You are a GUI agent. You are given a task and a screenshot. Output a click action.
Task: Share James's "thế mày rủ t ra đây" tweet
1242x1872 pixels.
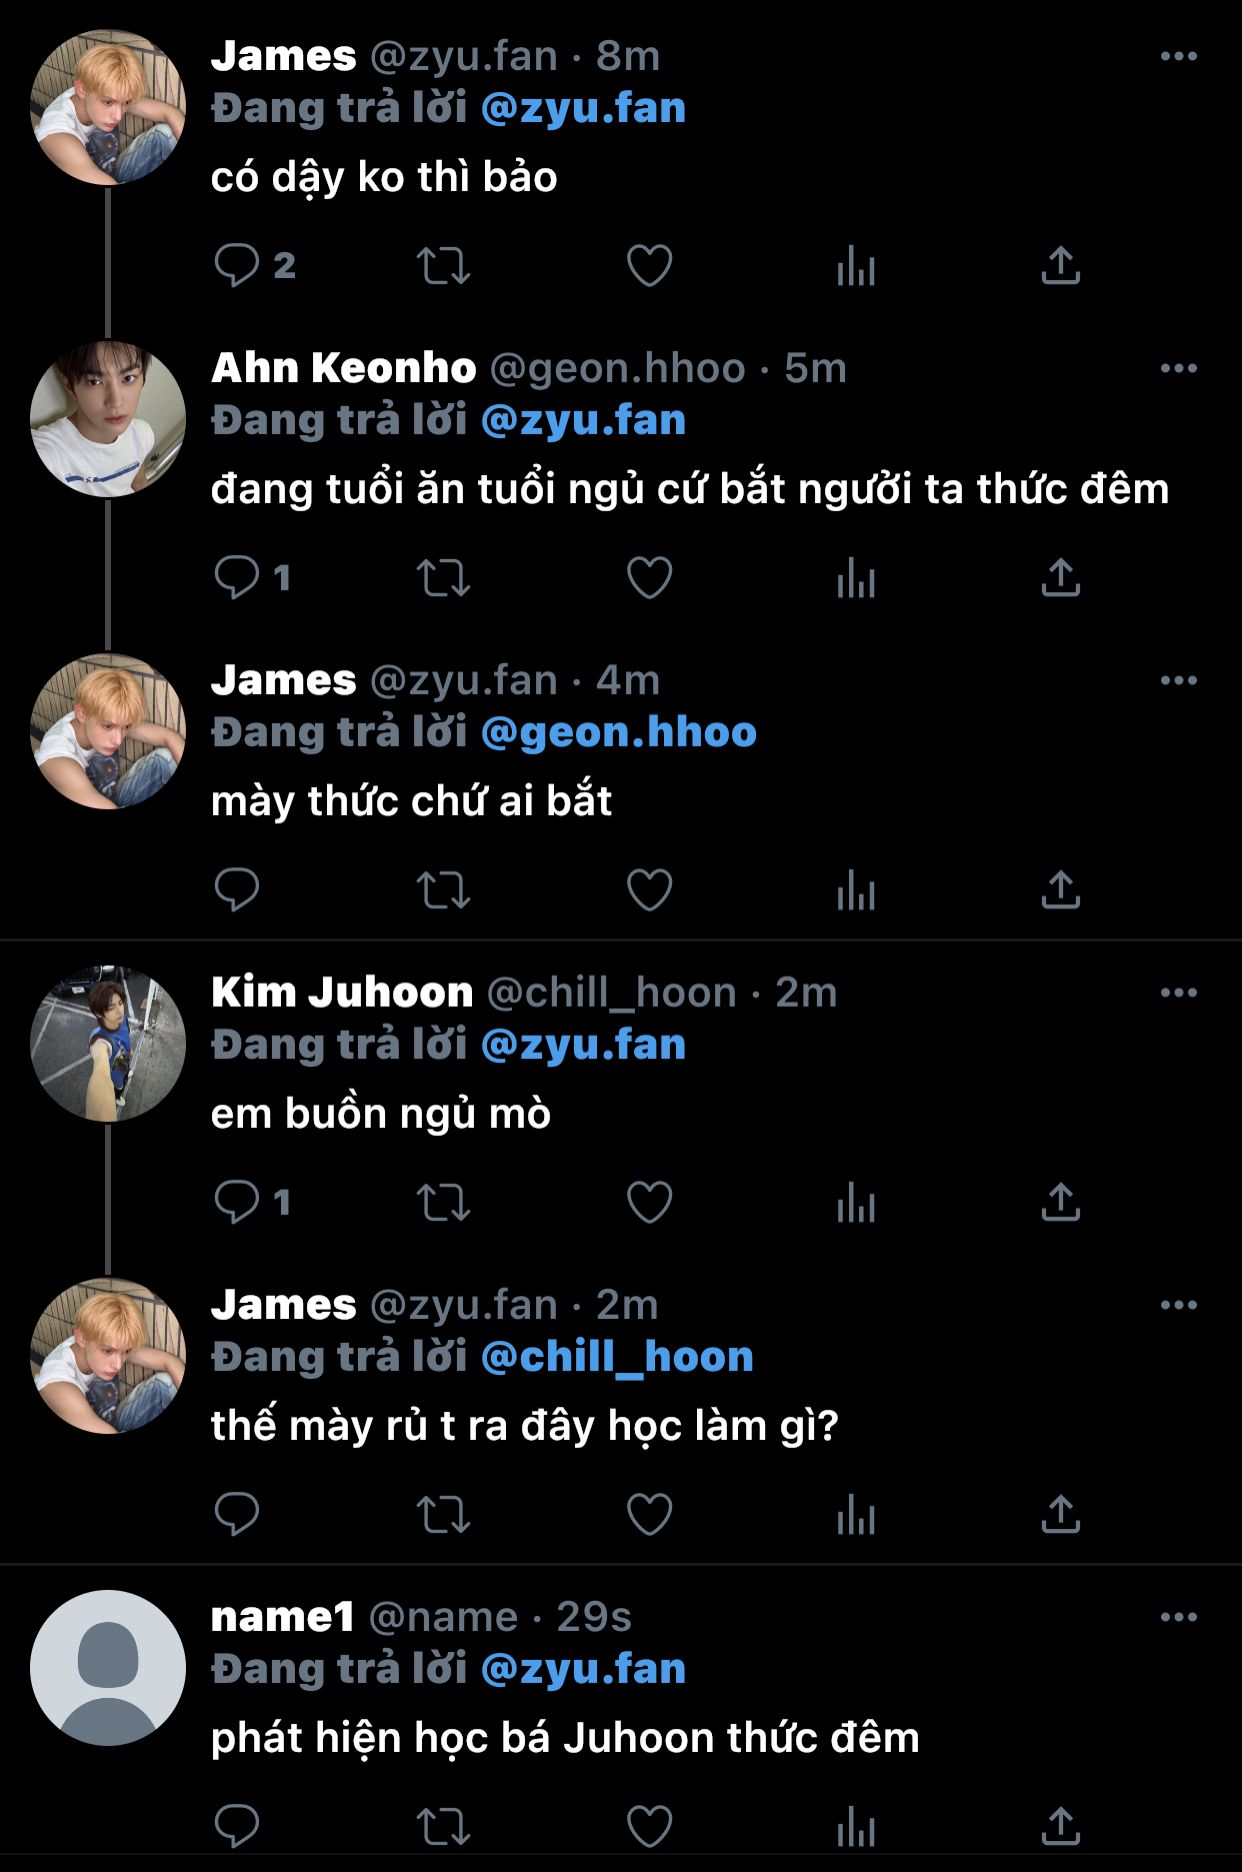[1061, 1514]
